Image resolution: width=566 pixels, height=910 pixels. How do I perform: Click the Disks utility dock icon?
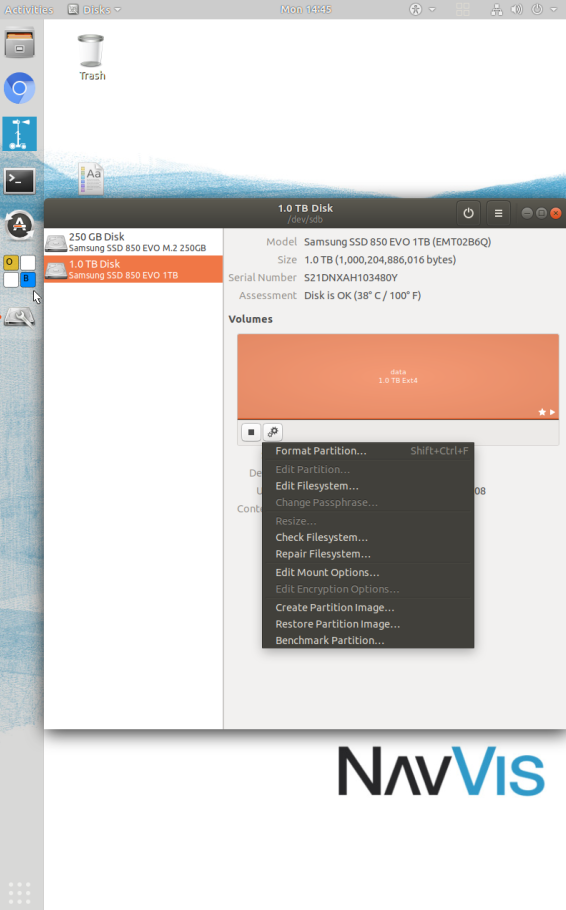pos(19,317)
